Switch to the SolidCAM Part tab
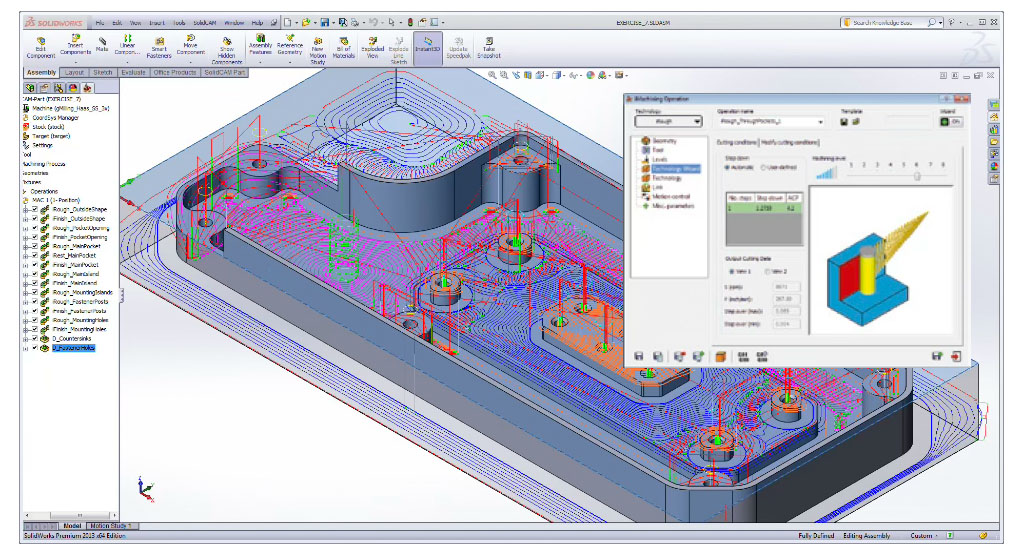 tap(226, 72)
